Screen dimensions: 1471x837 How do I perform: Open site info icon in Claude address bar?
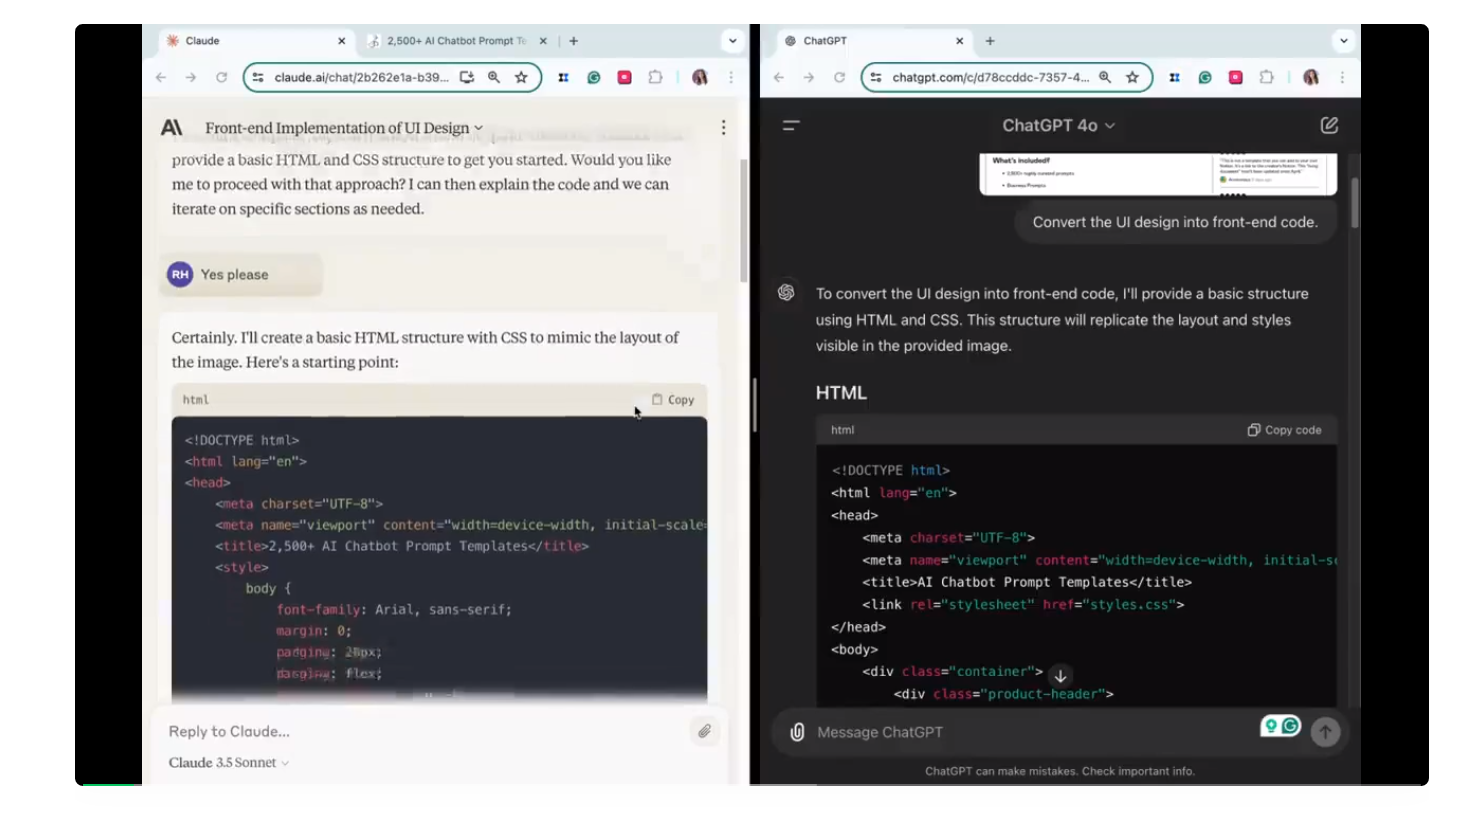coord(258,77)
